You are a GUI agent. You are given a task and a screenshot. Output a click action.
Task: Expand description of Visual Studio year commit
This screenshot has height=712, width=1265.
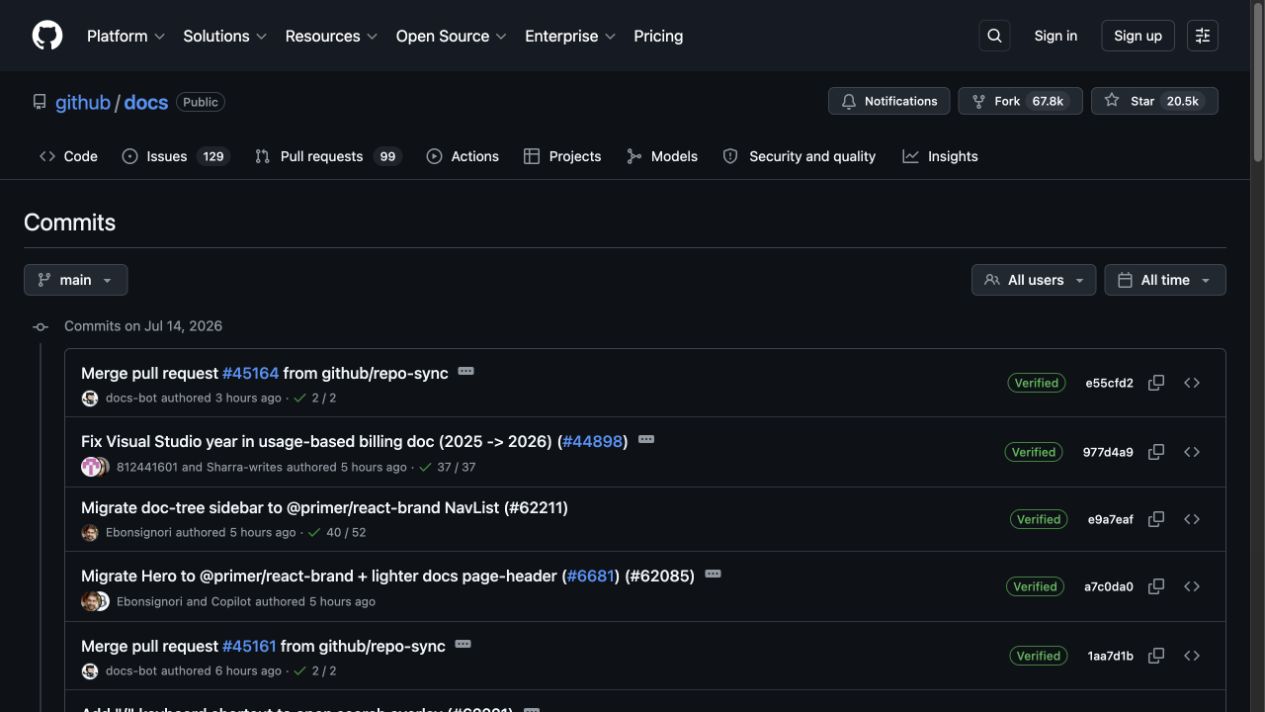coord(646,439)
